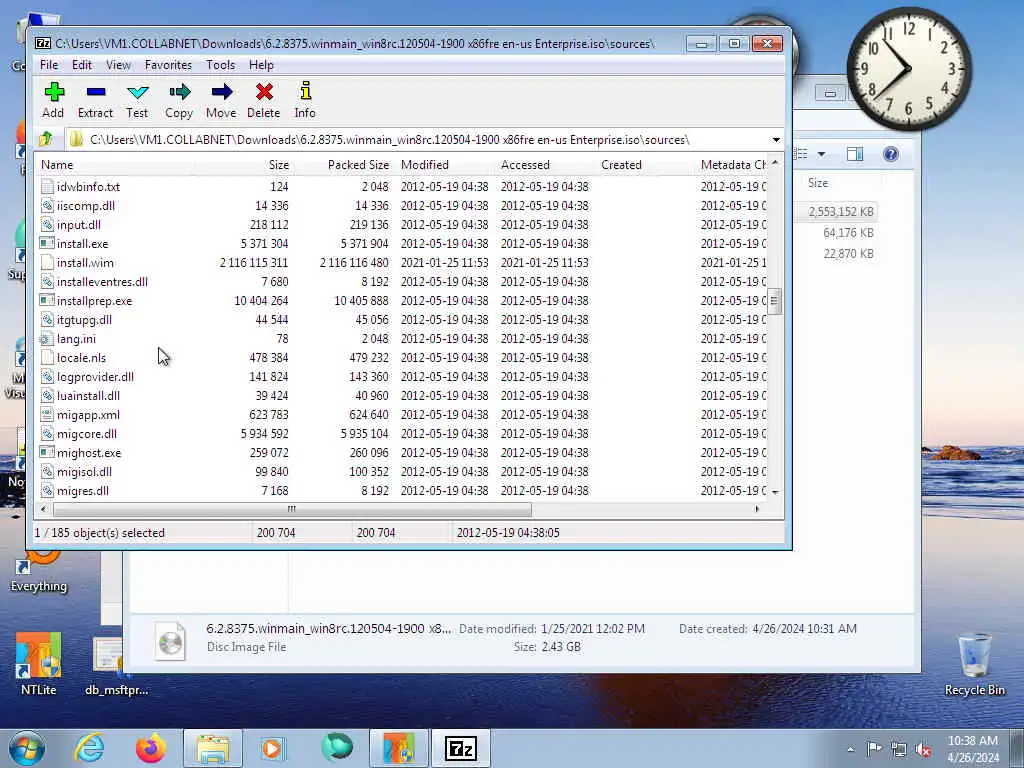Open the Edit menu

pyautogui.click(x=82, y=65)
